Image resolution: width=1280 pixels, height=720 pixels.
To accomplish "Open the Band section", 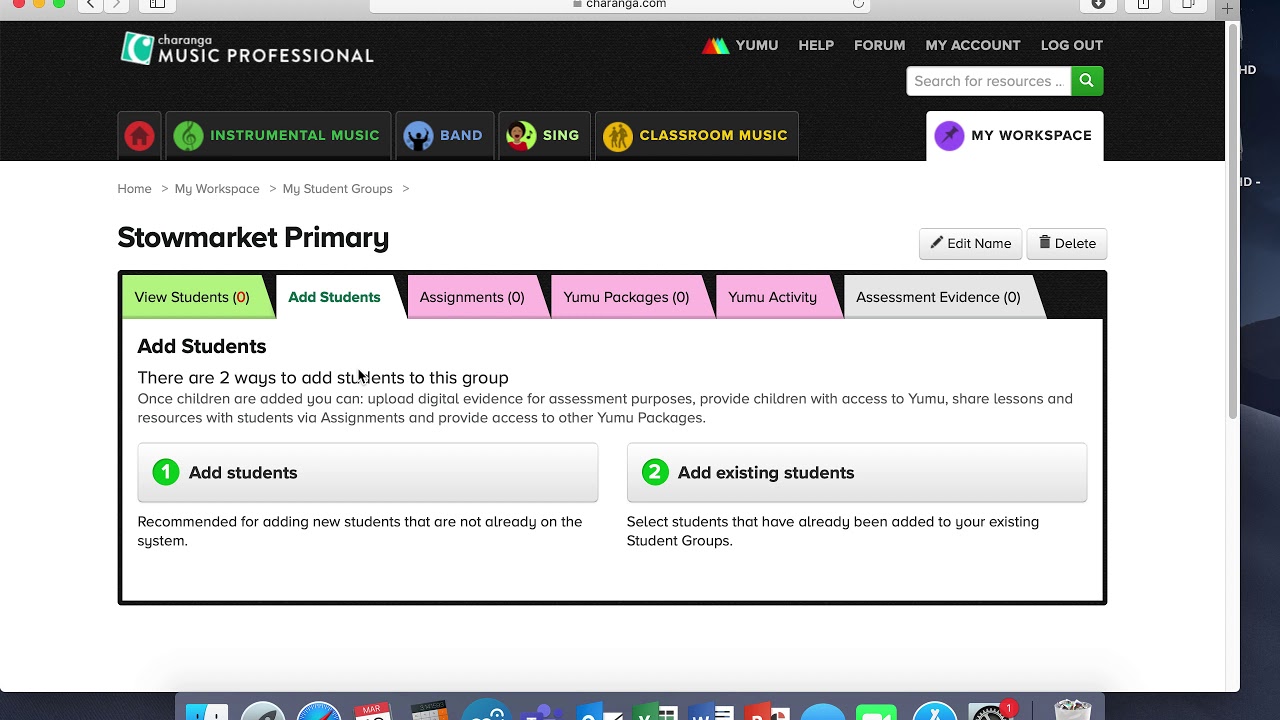I will 445,136.
